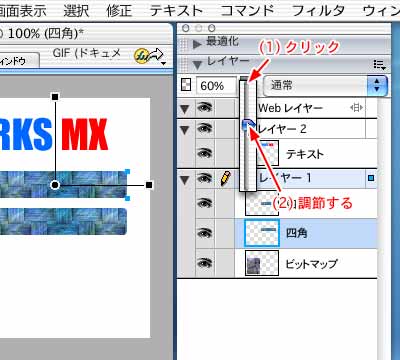The image size is (400, 360).
Task: Click the MX red text on canvas
Action: 85,134
